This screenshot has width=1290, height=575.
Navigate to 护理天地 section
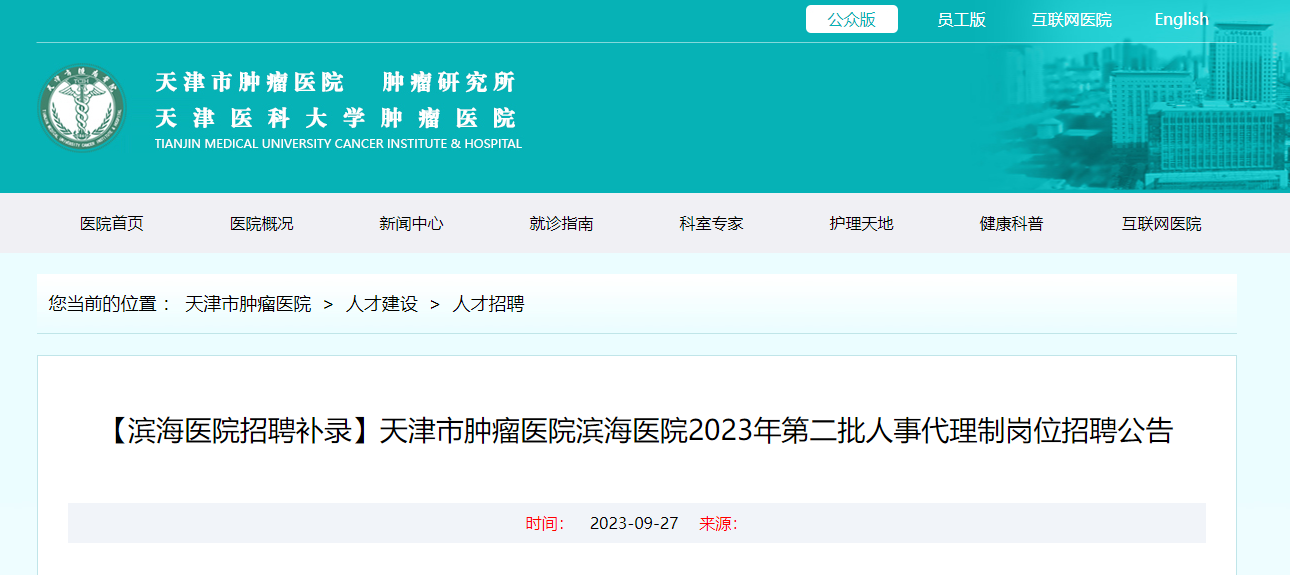(861, 223)
